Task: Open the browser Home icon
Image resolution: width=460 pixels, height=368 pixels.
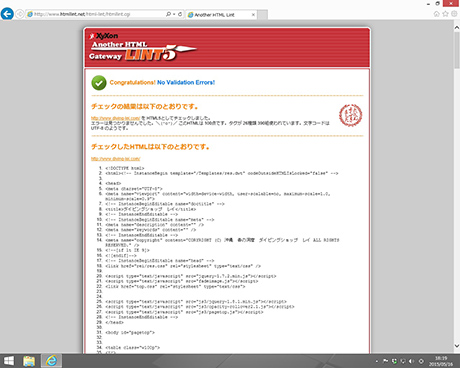Action: tap(437, 14)
